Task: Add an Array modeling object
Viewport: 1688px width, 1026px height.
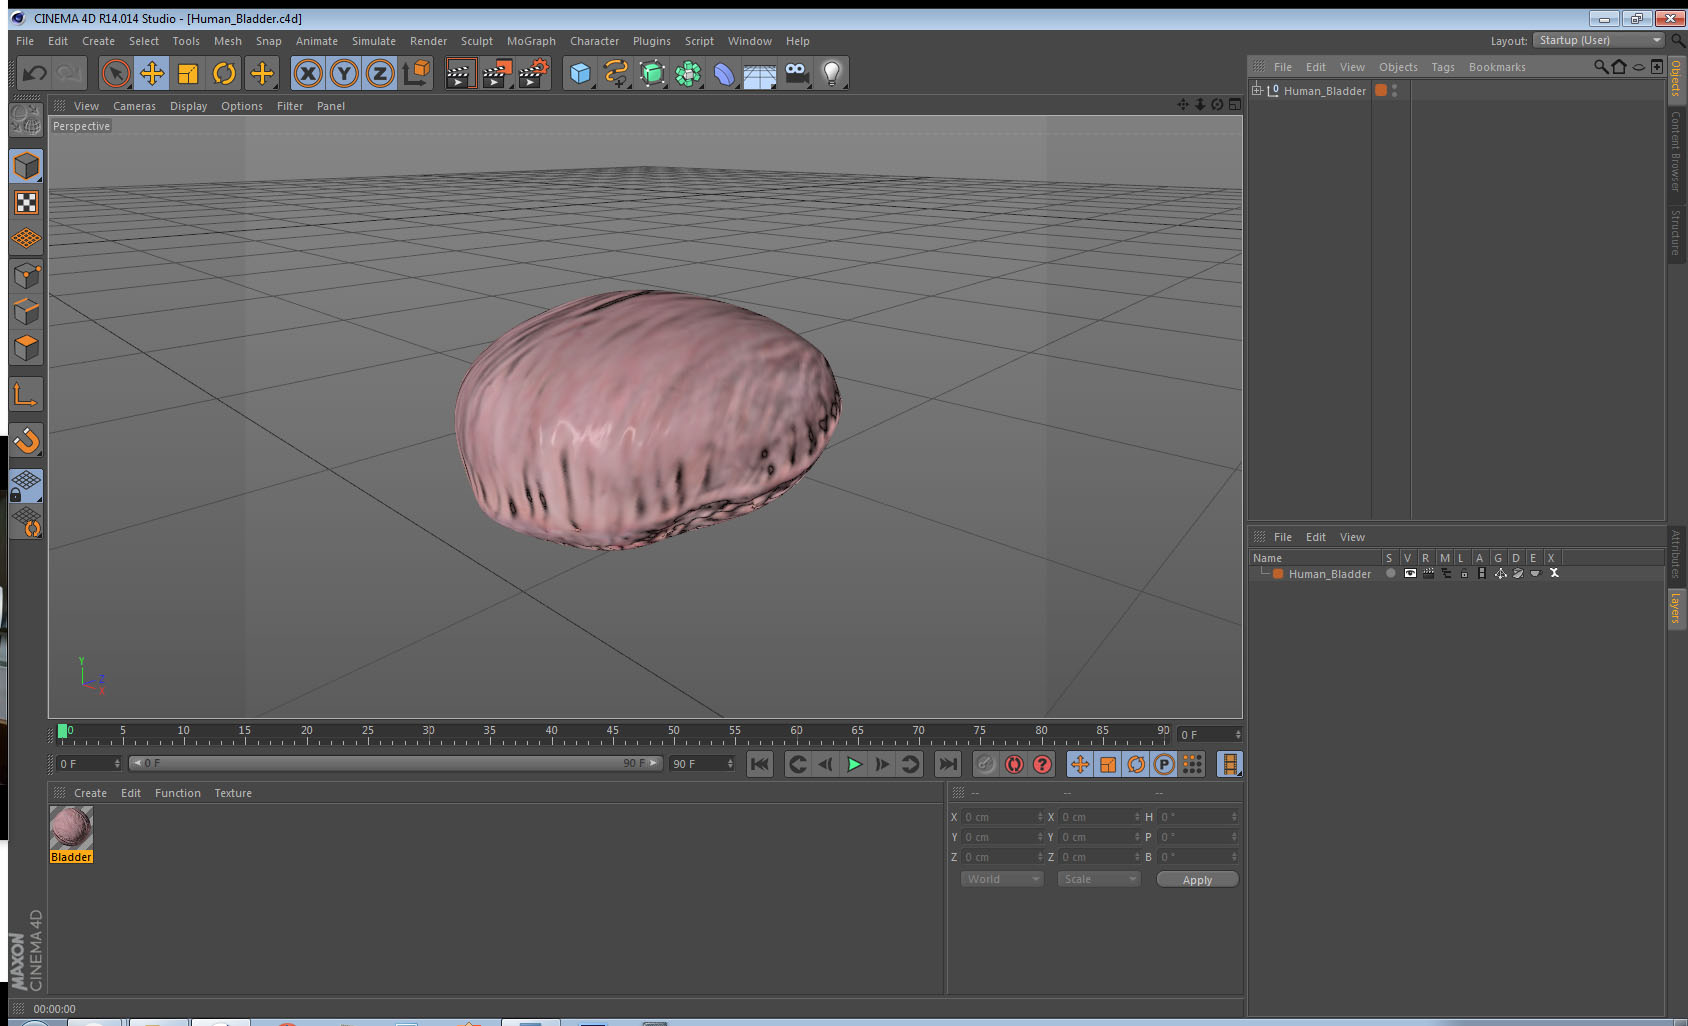Action: pos(688,73)
